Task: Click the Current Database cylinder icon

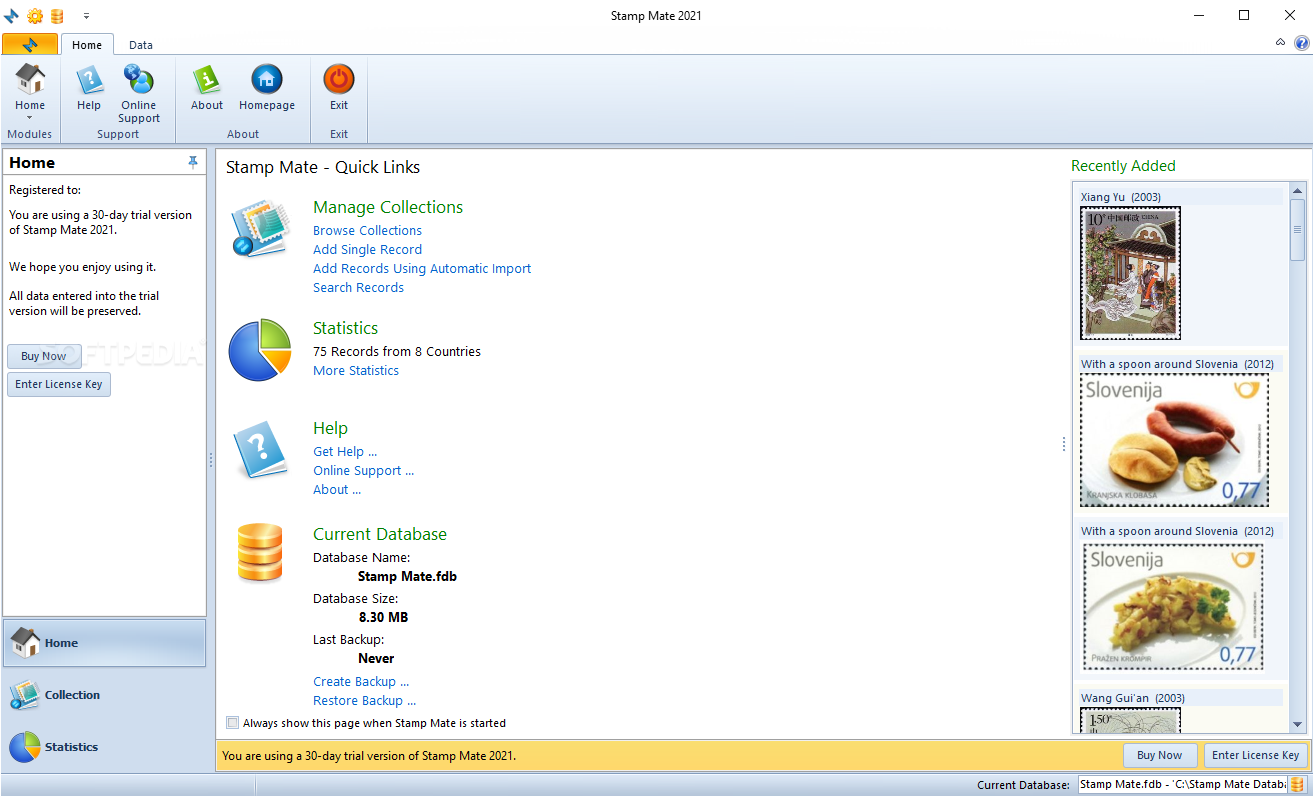Action: 260,552
